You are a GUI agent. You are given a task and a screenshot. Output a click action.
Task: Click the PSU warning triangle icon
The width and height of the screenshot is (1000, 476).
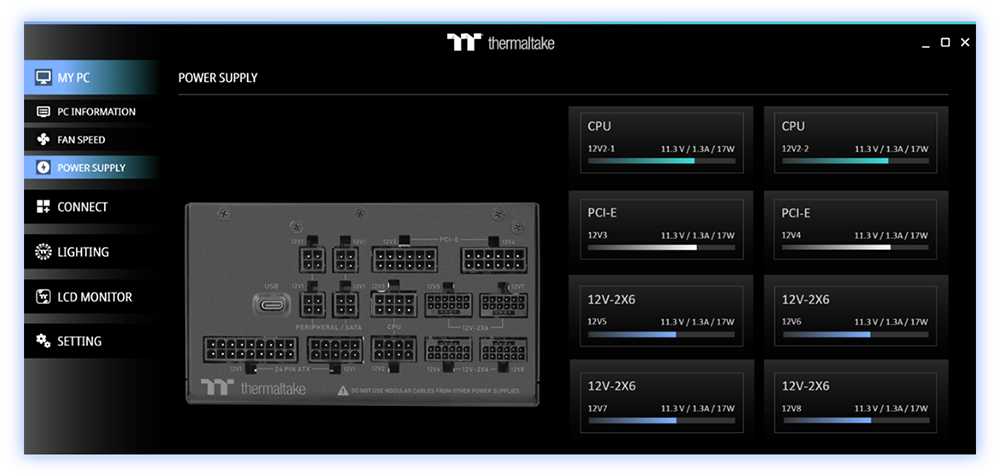coord(343,390)
